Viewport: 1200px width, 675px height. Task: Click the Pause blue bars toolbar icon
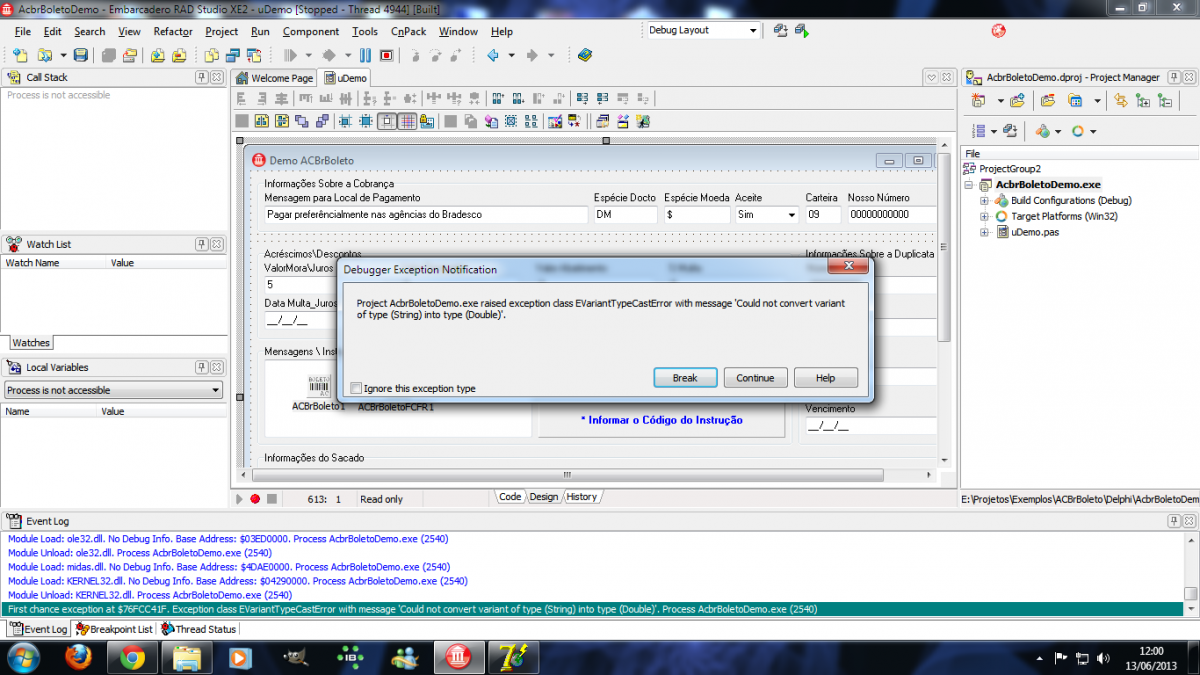point(366,55)
